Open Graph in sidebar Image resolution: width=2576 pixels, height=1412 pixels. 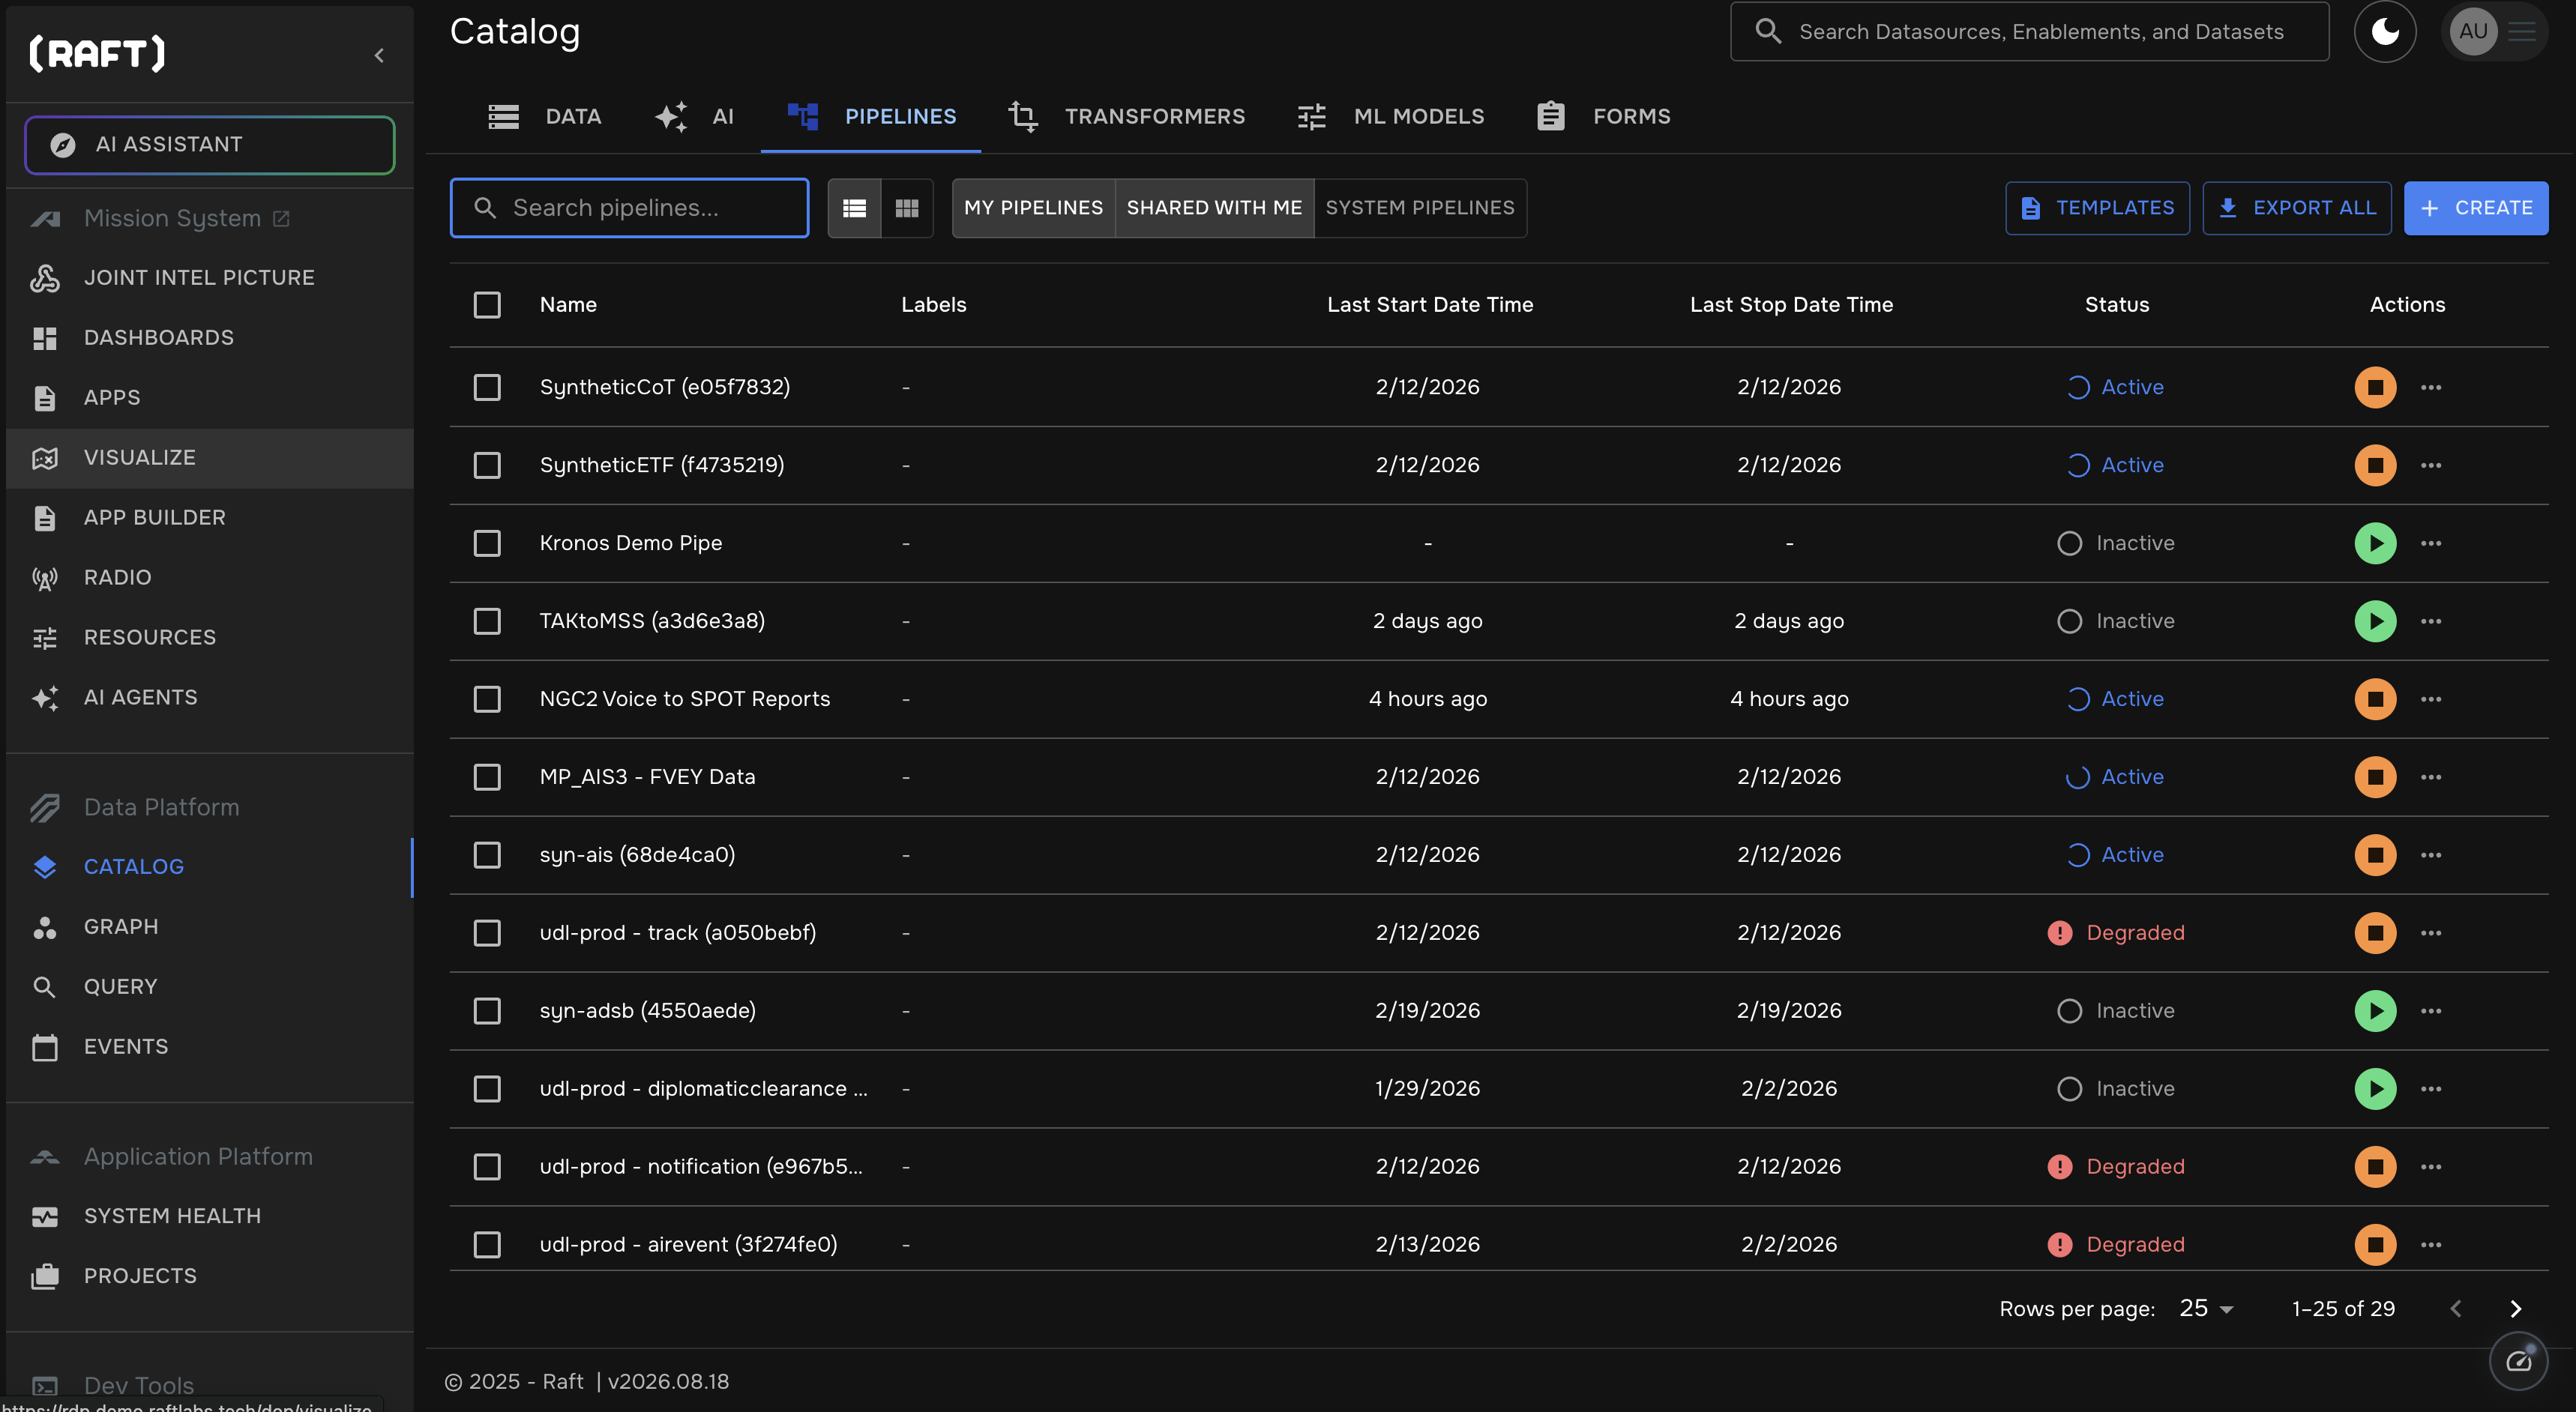click(x=210, y=927)
